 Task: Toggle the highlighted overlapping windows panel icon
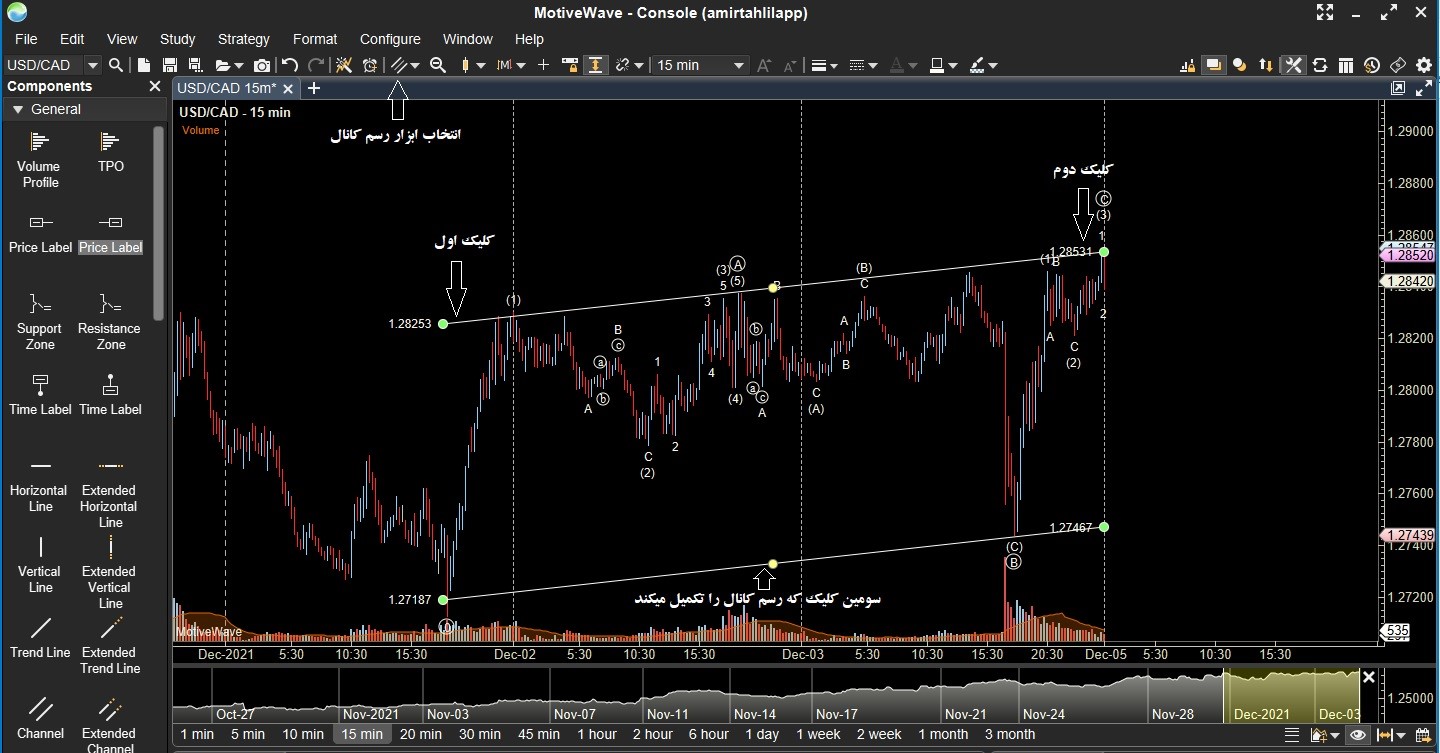click(x=1214, y=65)
